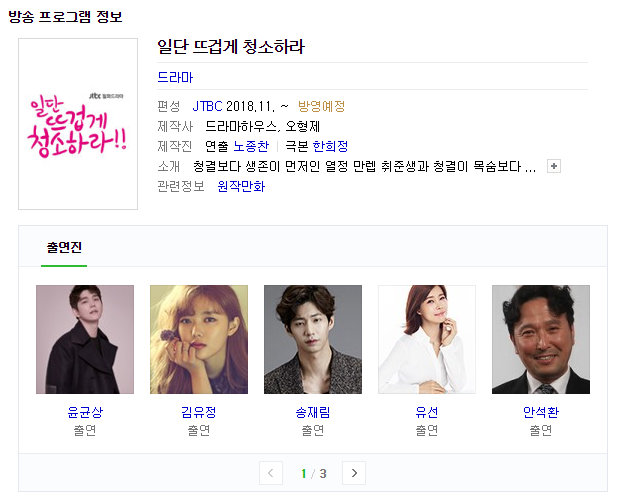Image resolution: width=634 pixels, height=497 pixels.
Task: Go to next cast page arrow
Action: tap(354, 473)
